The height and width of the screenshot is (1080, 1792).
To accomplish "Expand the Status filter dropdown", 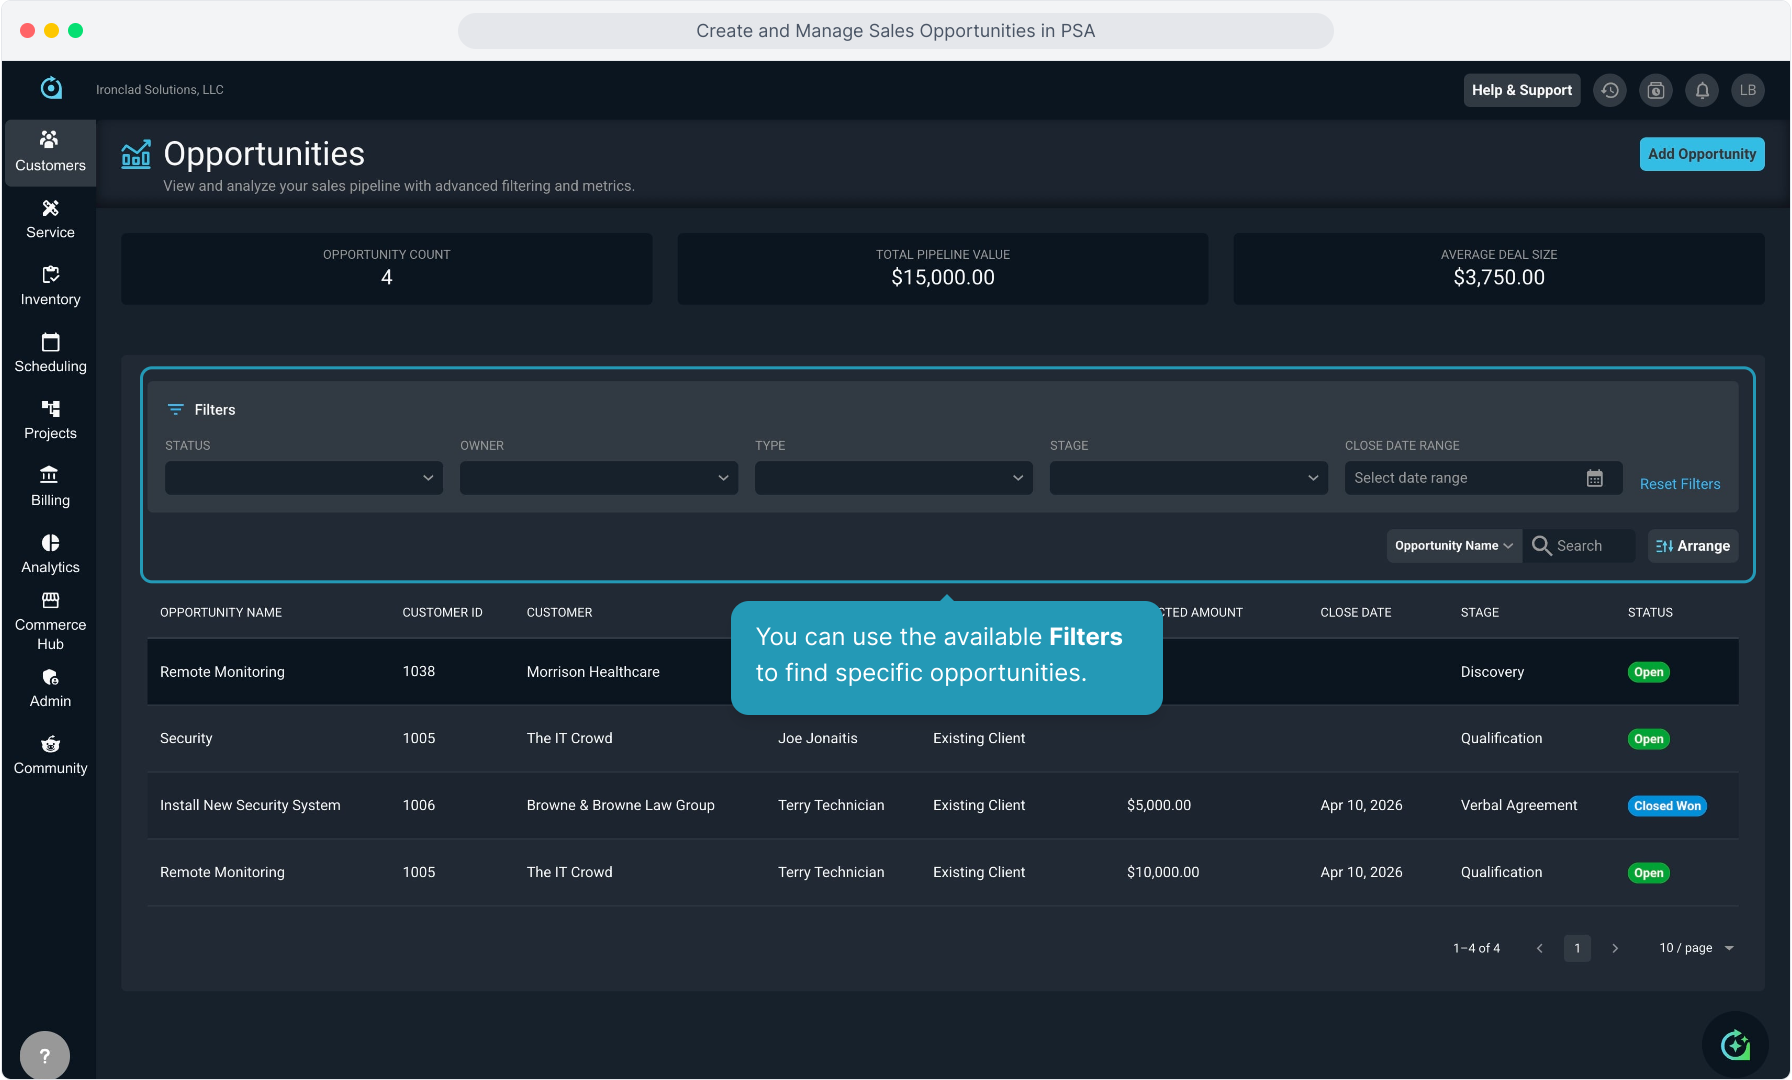I will (x=303, y=478).
